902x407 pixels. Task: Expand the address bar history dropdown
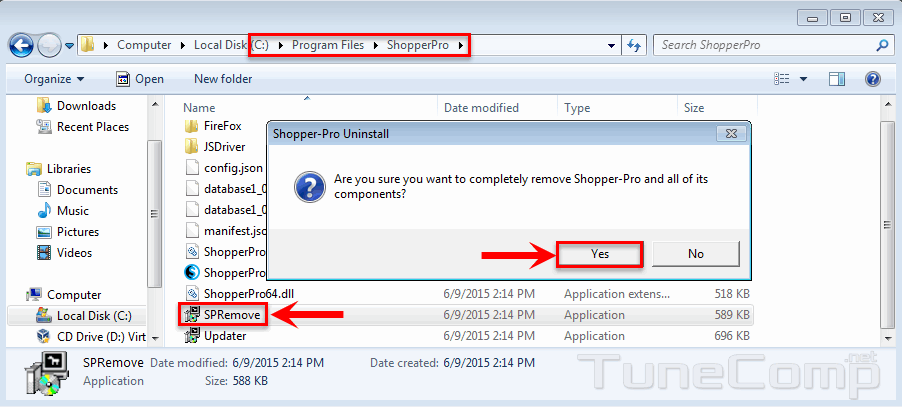[x=611, y=45]
